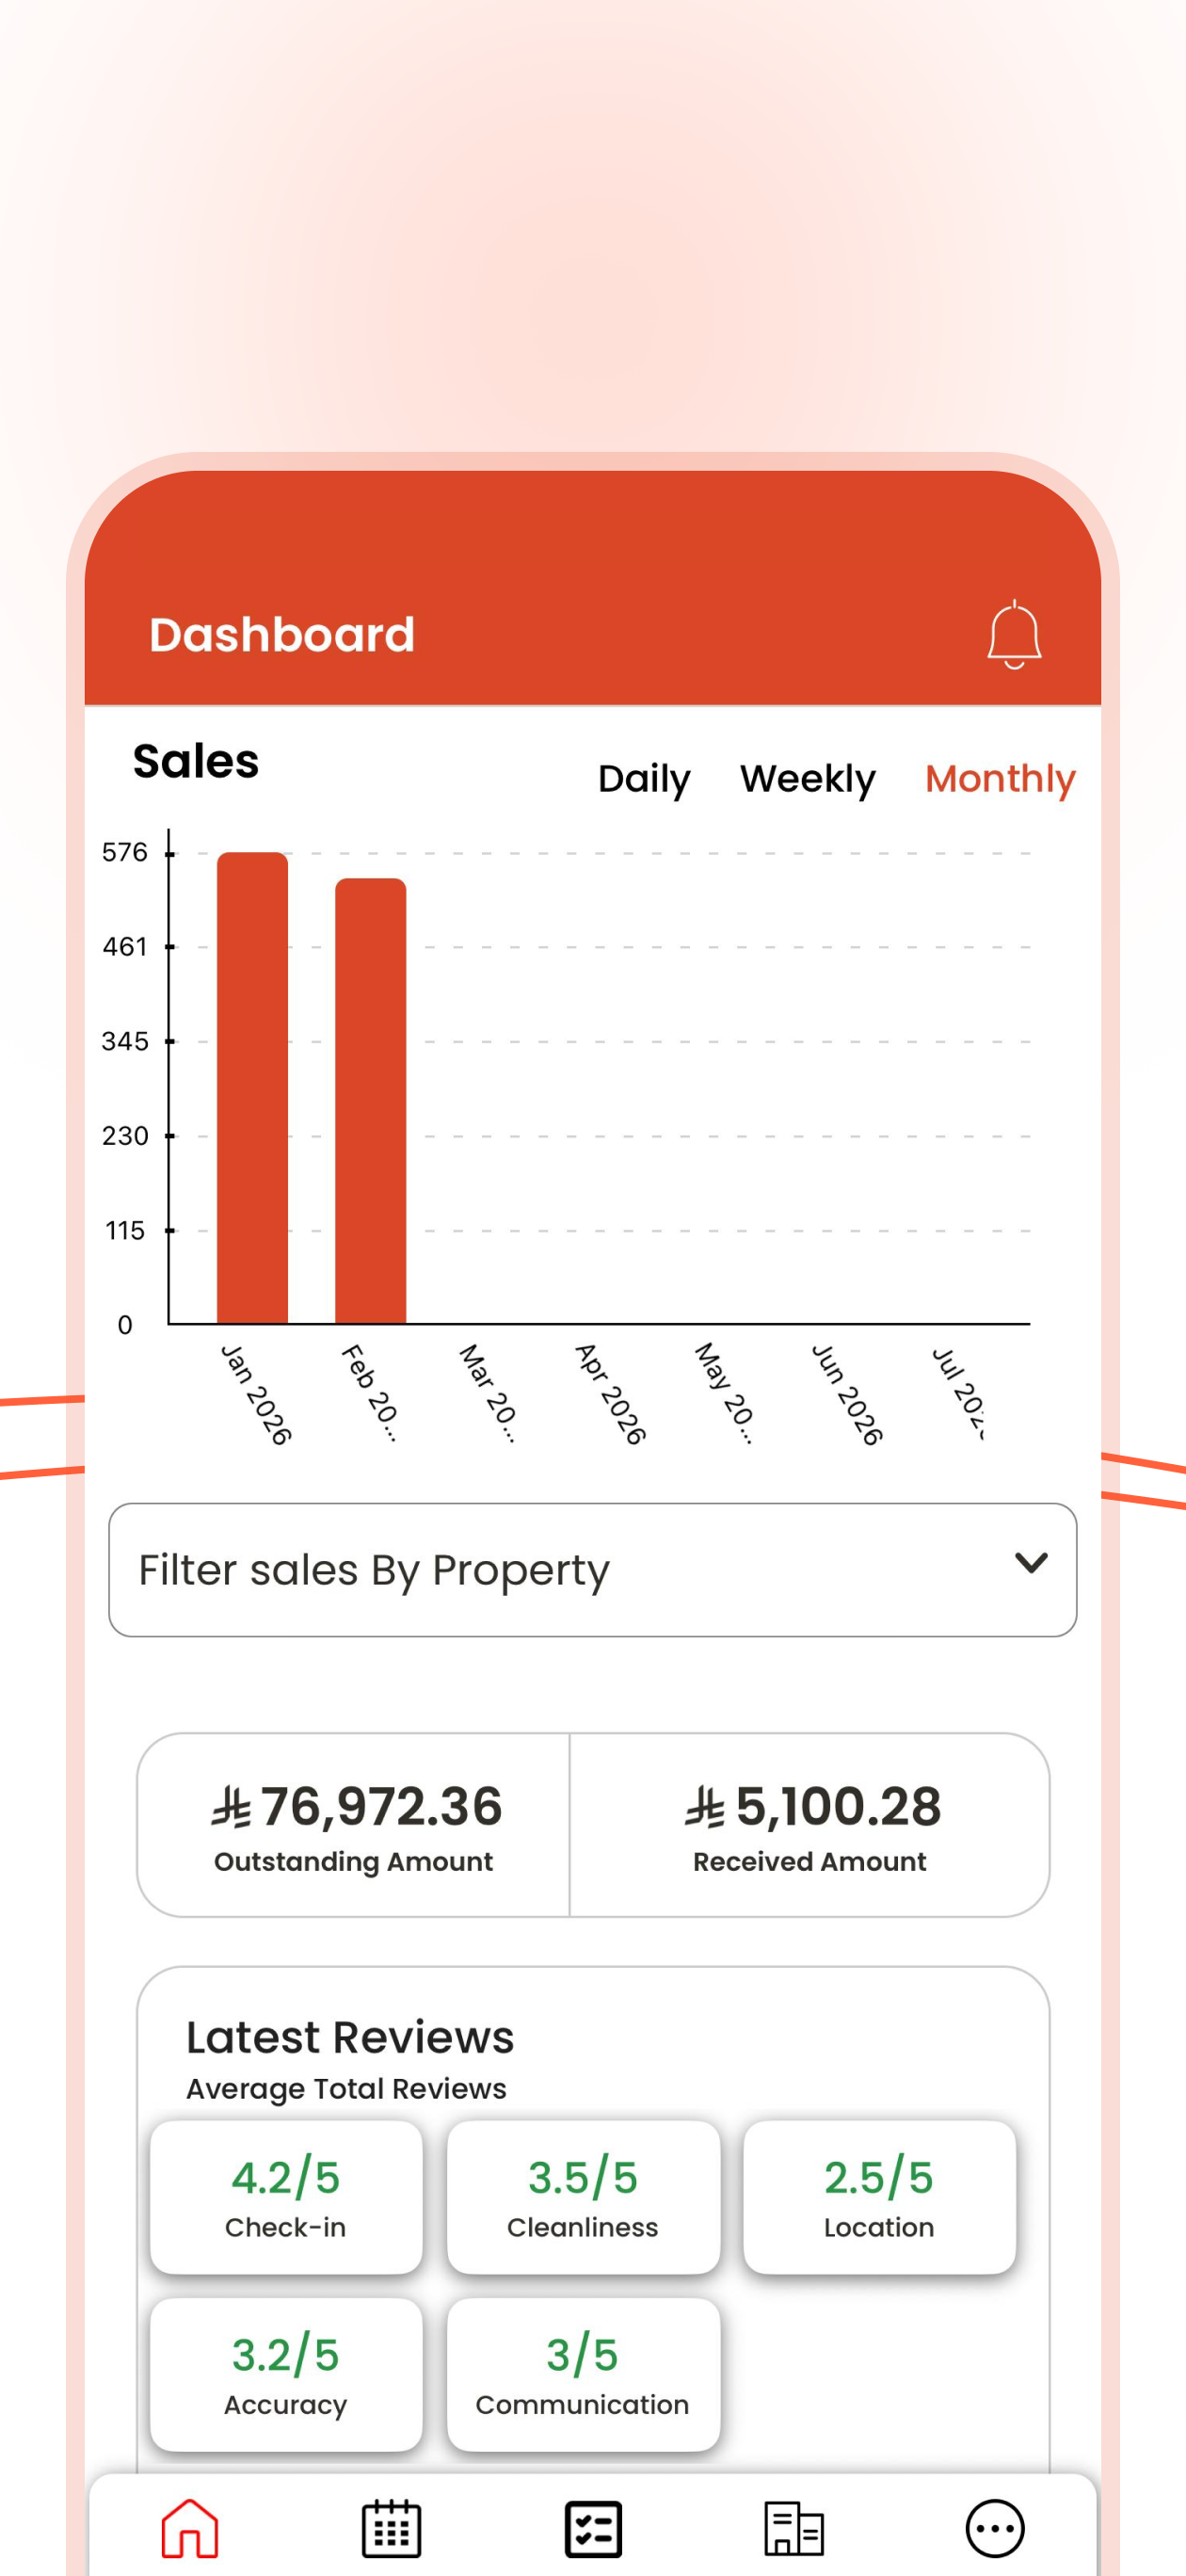Select the Location rating card
Image resolution: width=1186 pixels, height=2576 pixels.
(x=879, y=2197)
